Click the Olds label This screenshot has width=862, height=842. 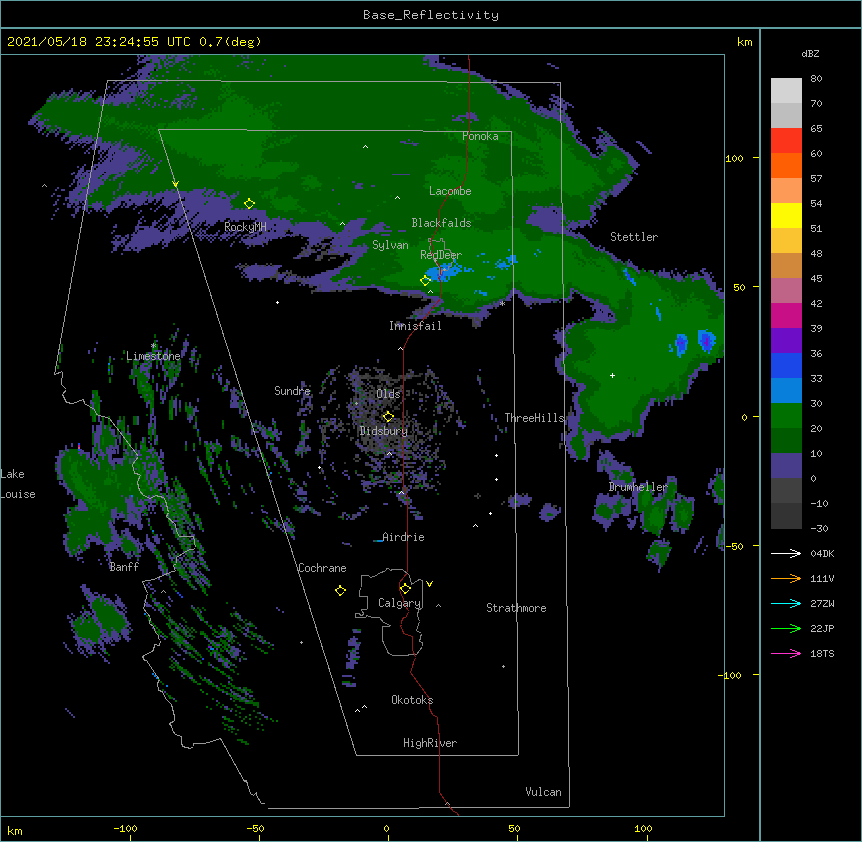tap(388, 394)
